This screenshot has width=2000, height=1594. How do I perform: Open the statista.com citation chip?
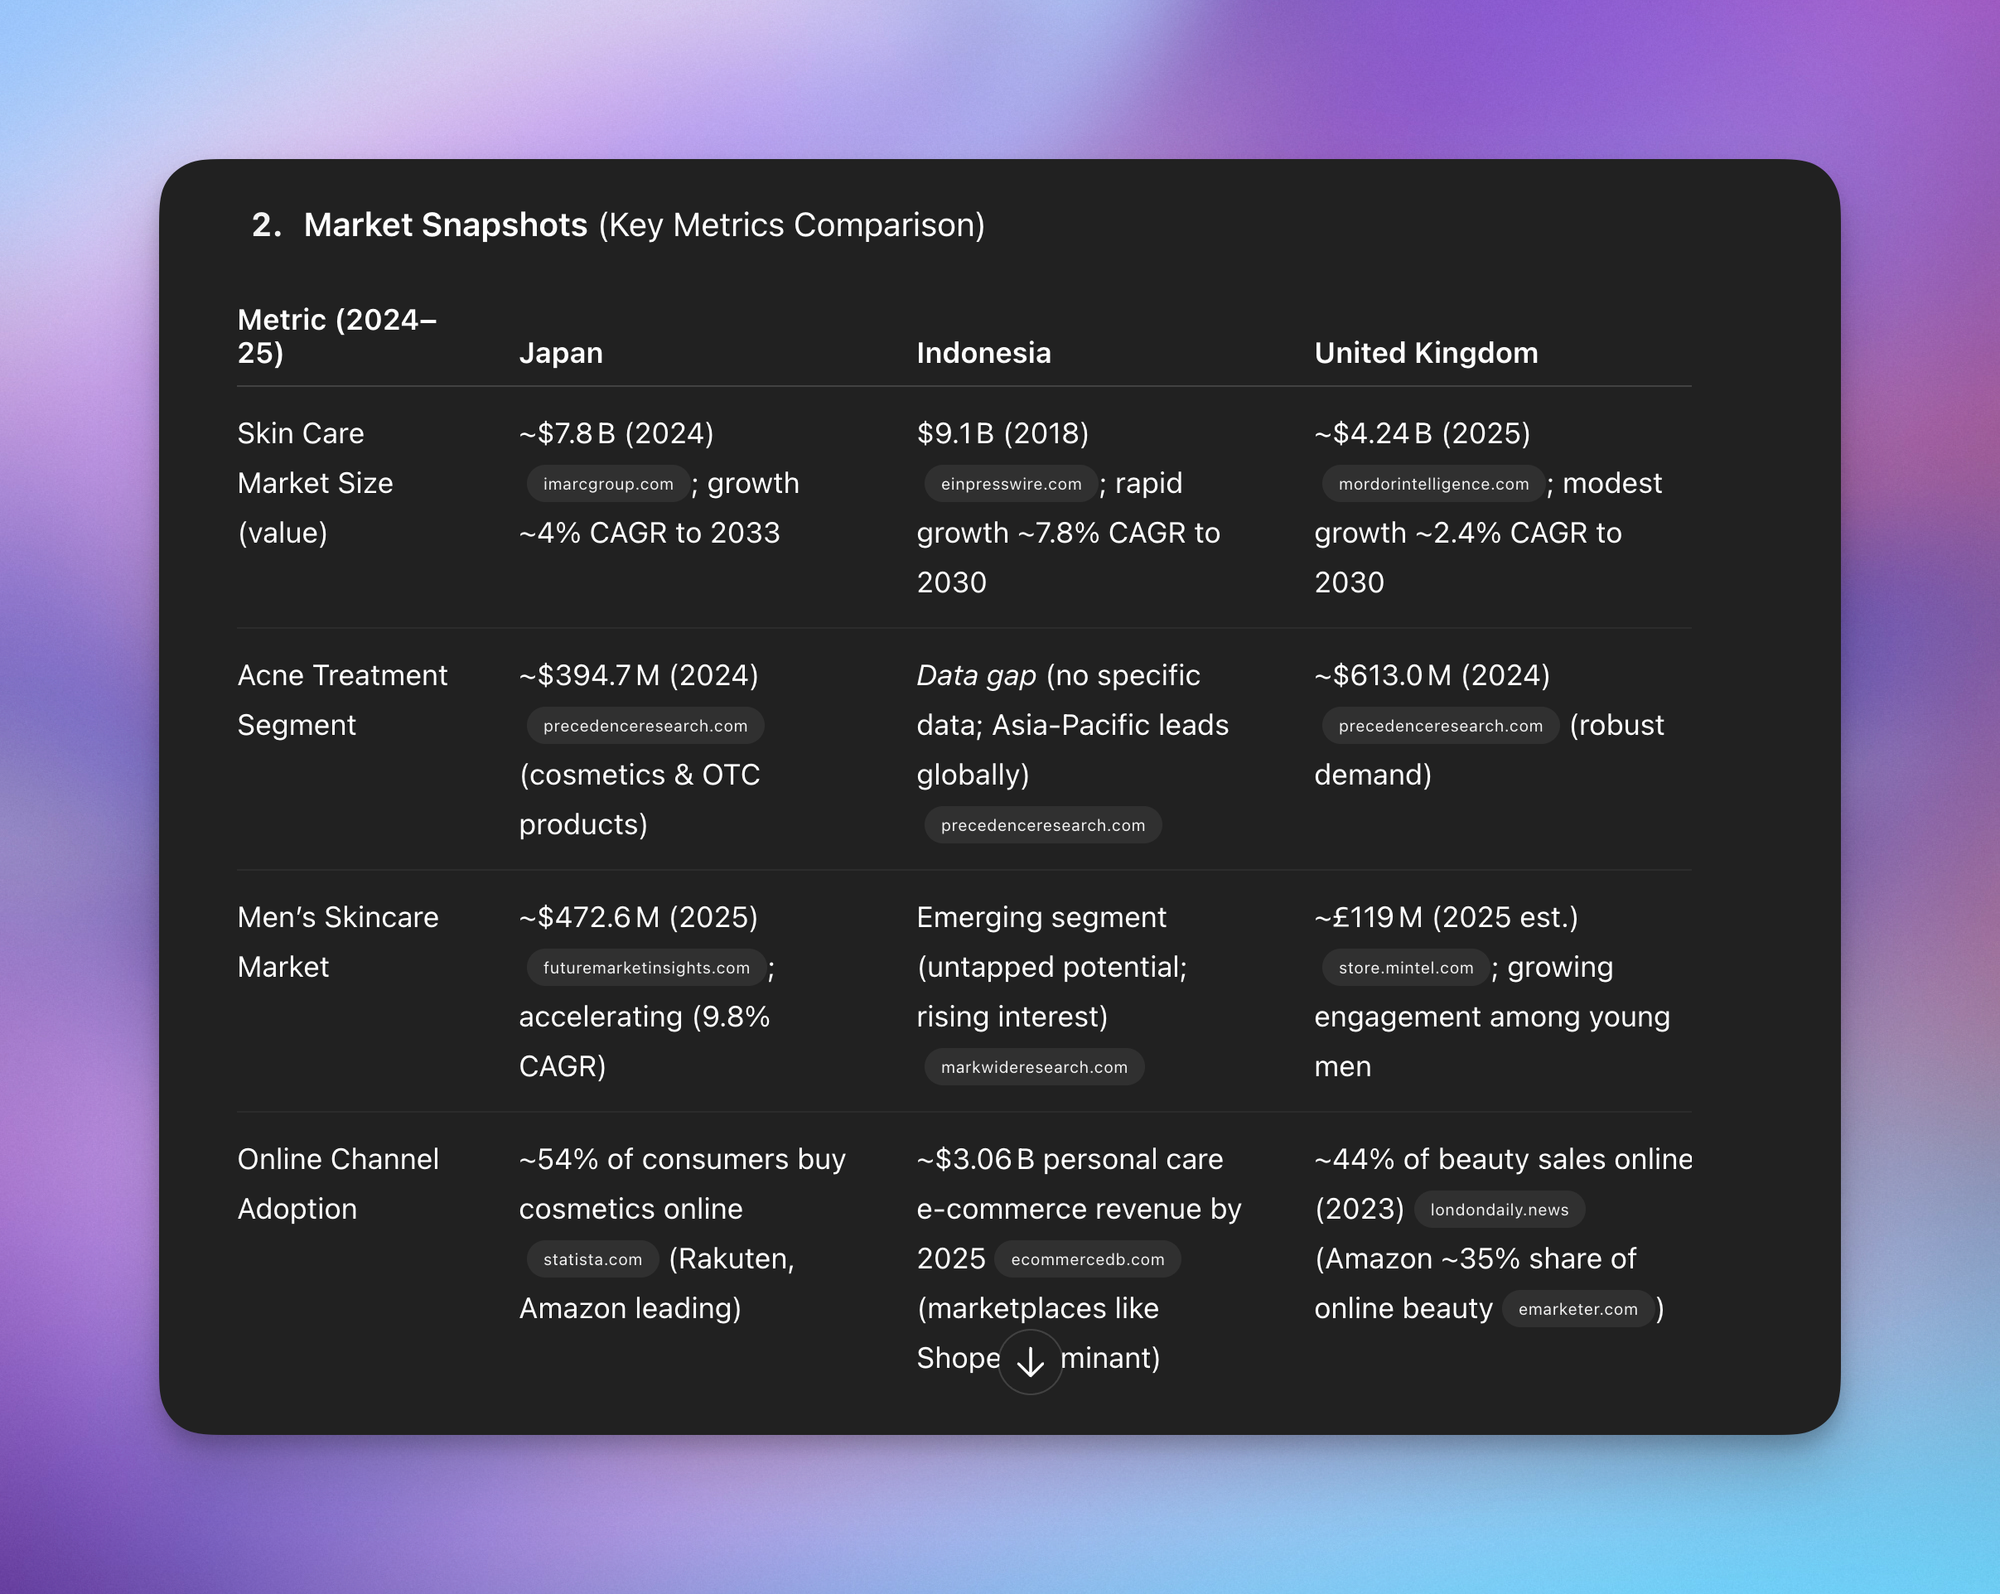pos(592,1259)
